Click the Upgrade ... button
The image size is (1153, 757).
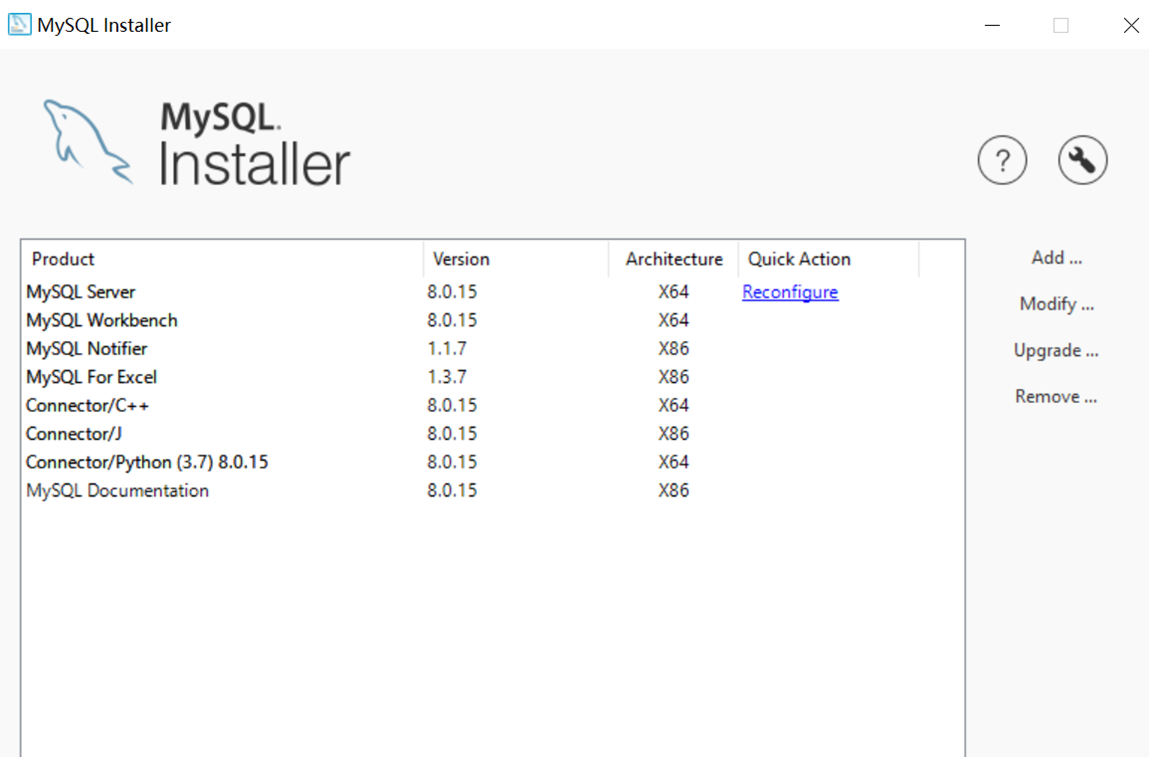1056,350
